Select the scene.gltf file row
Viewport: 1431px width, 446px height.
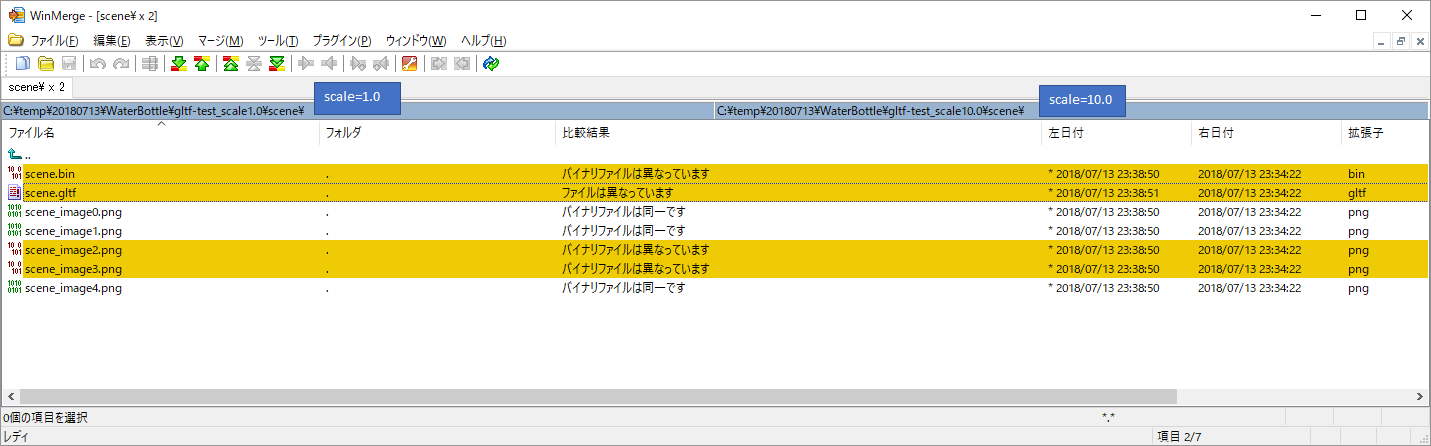pyautogui.click(x=715, y=192)
